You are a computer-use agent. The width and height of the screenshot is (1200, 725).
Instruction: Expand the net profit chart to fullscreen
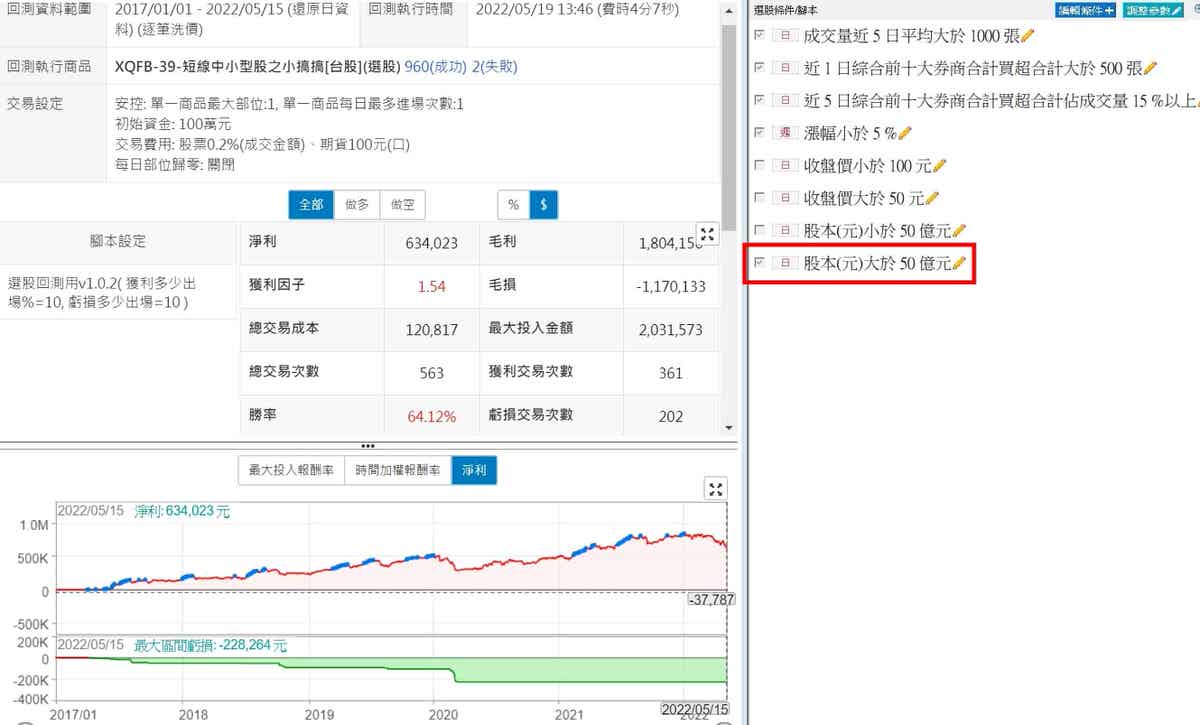point(715,488)
